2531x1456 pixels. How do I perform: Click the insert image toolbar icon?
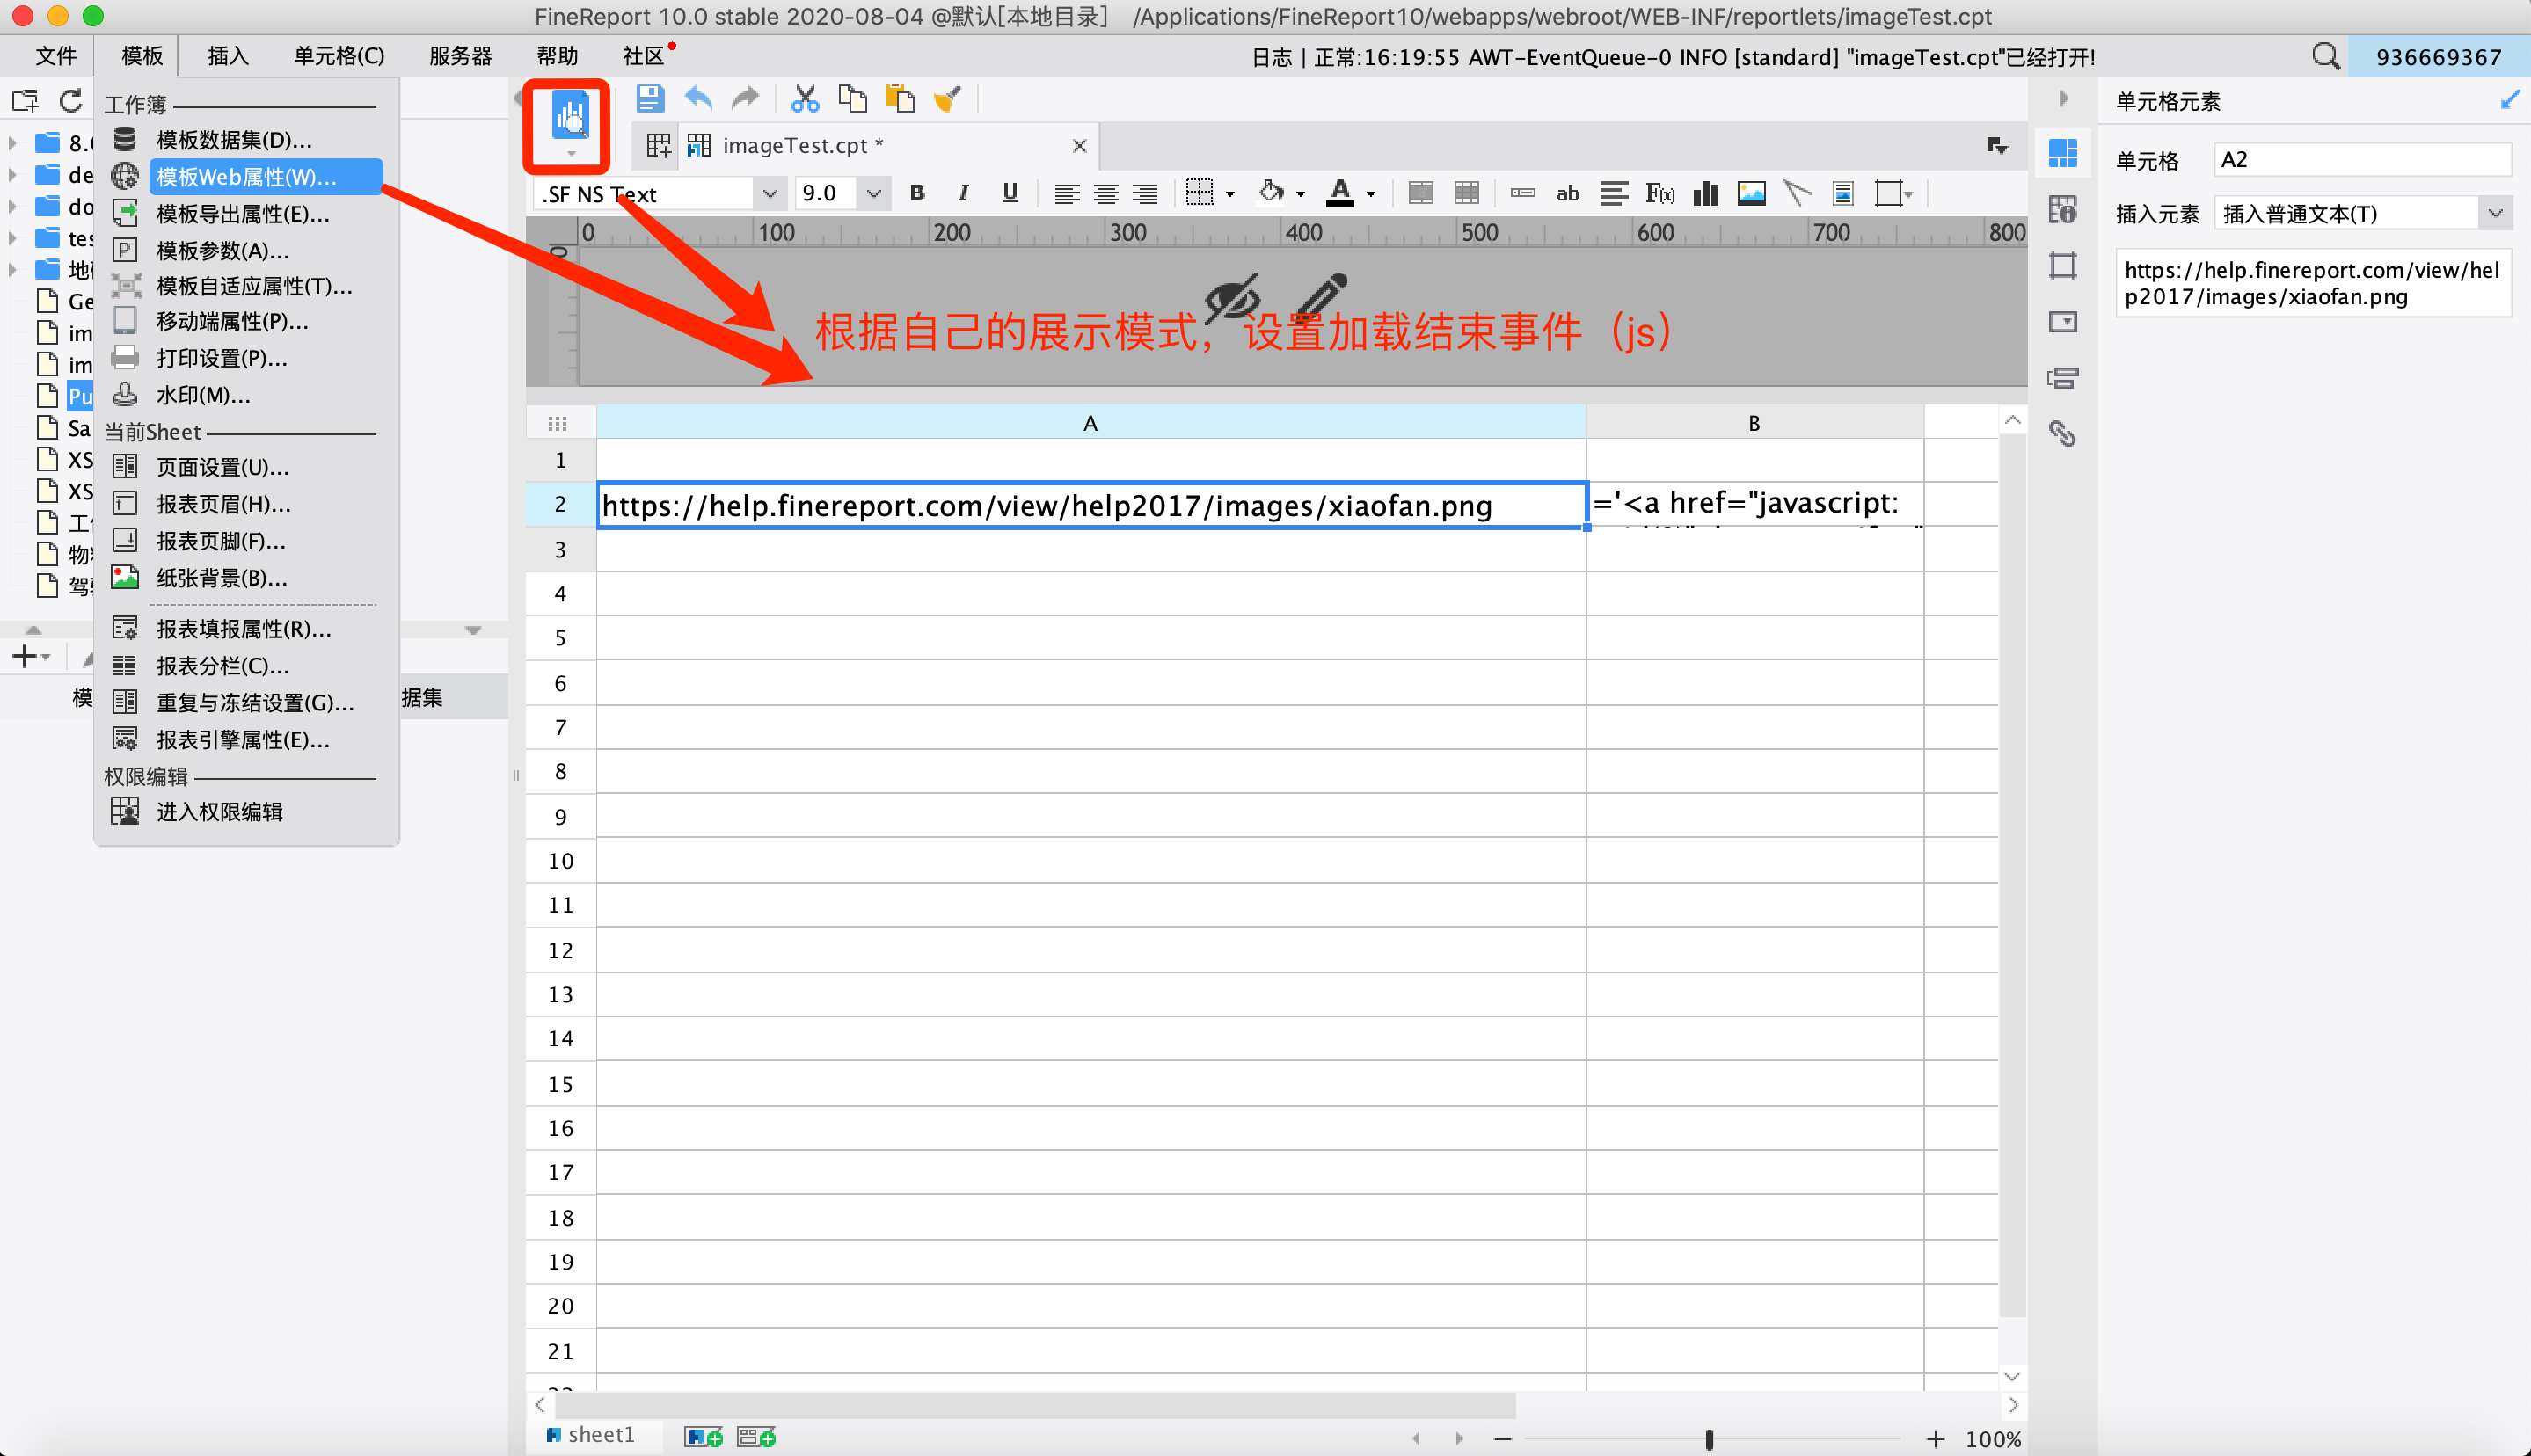tap(1751, 194)
